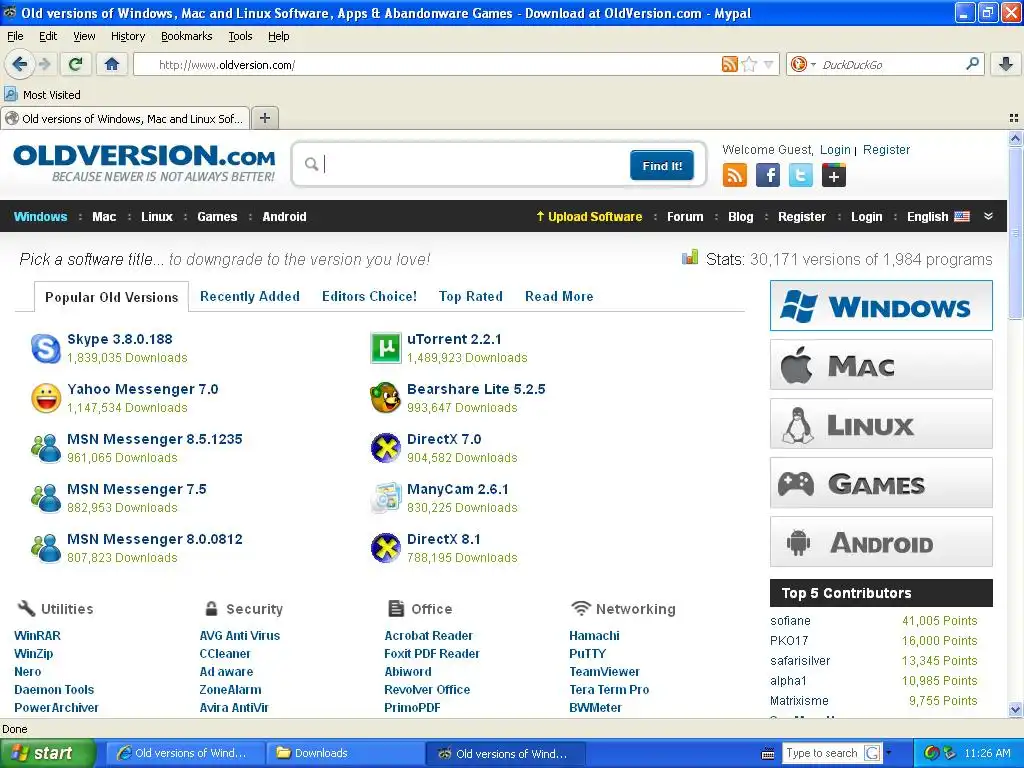Click the DirectX 8.1 icon
This screenshot has width=1024, height=768.
[385, 548]
